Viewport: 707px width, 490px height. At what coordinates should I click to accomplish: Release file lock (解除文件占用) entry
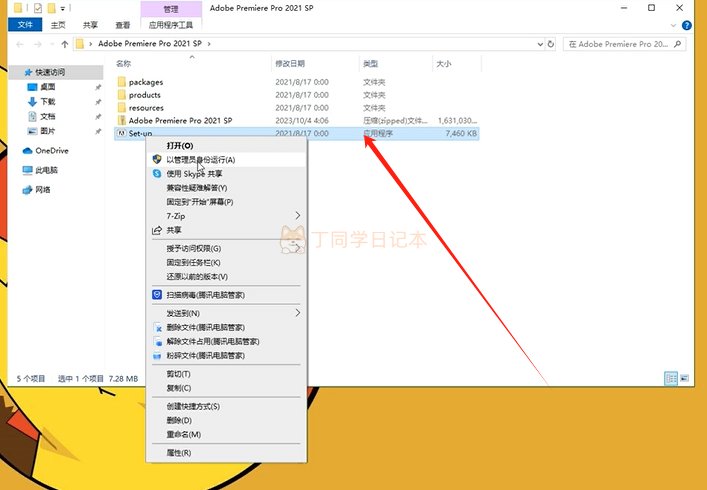click(x=226, y=341)
